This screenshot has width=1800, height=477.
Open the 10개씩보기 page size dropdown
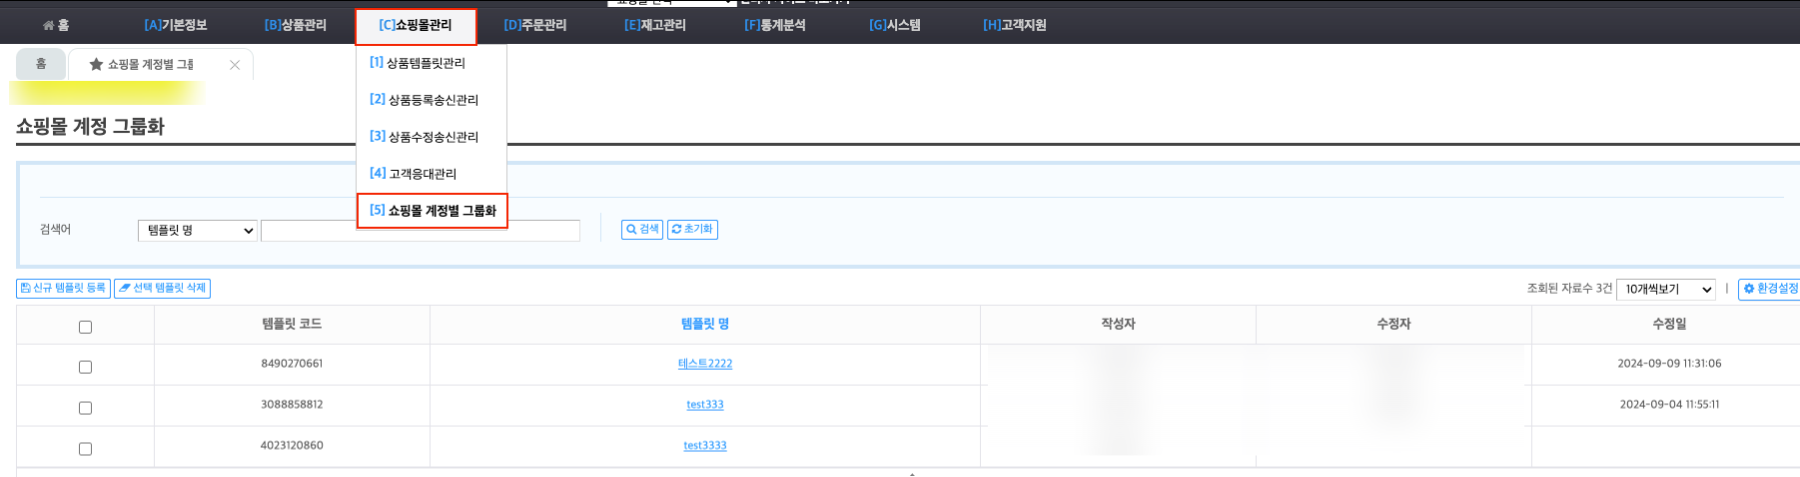(1666, 289)
